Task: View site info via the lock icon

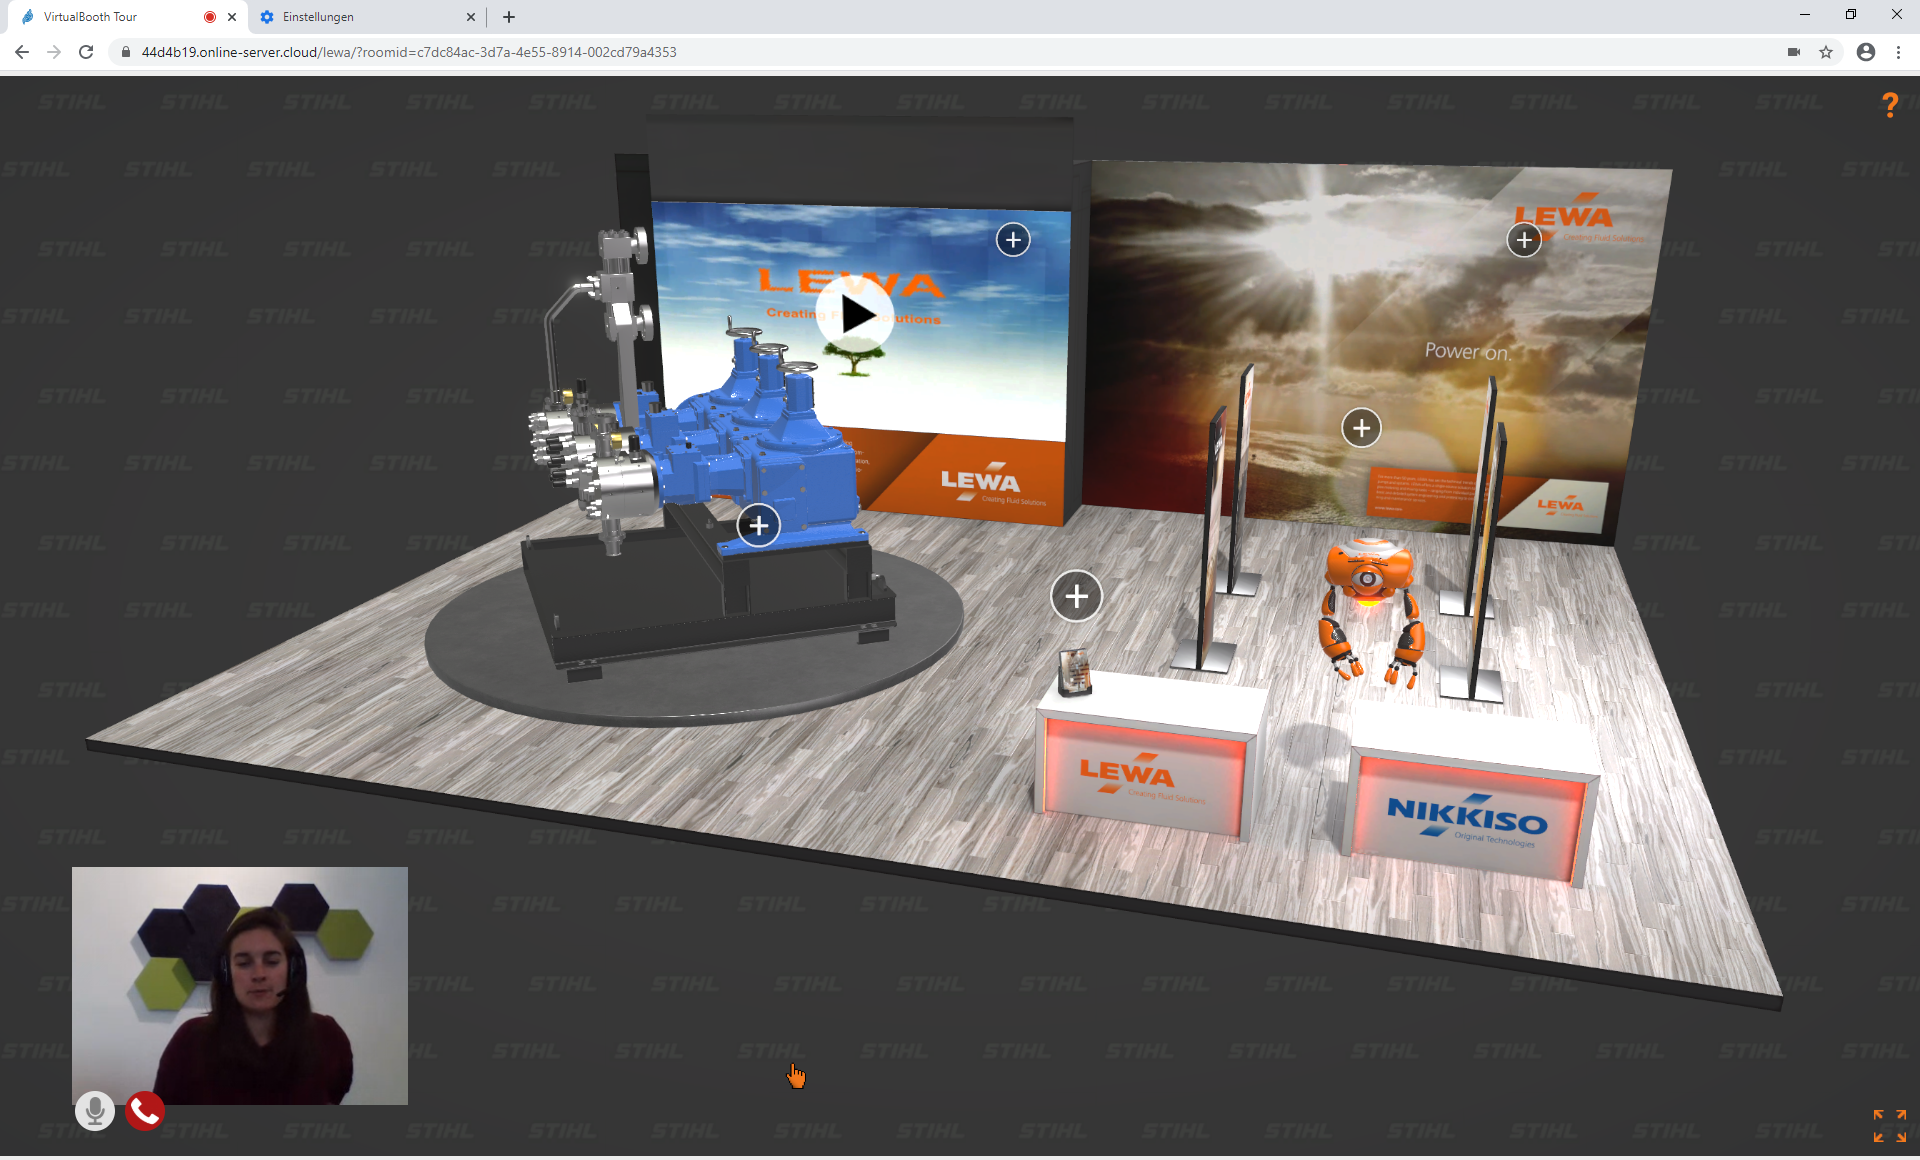Action: click(x=126, y=52)
